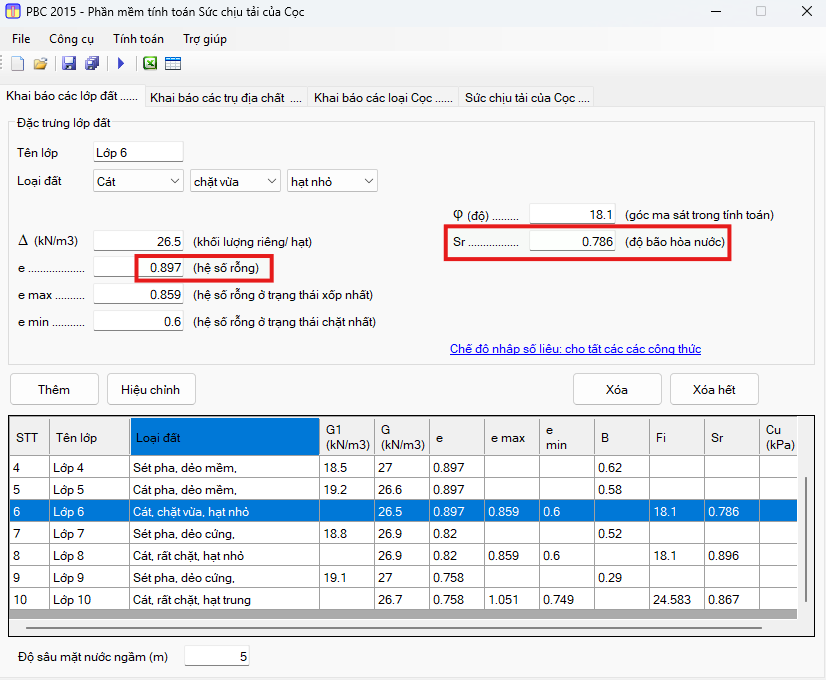Click the 0.29 B value cell
This screenshot has width=826, height=680.
click(x=622, y=578)
